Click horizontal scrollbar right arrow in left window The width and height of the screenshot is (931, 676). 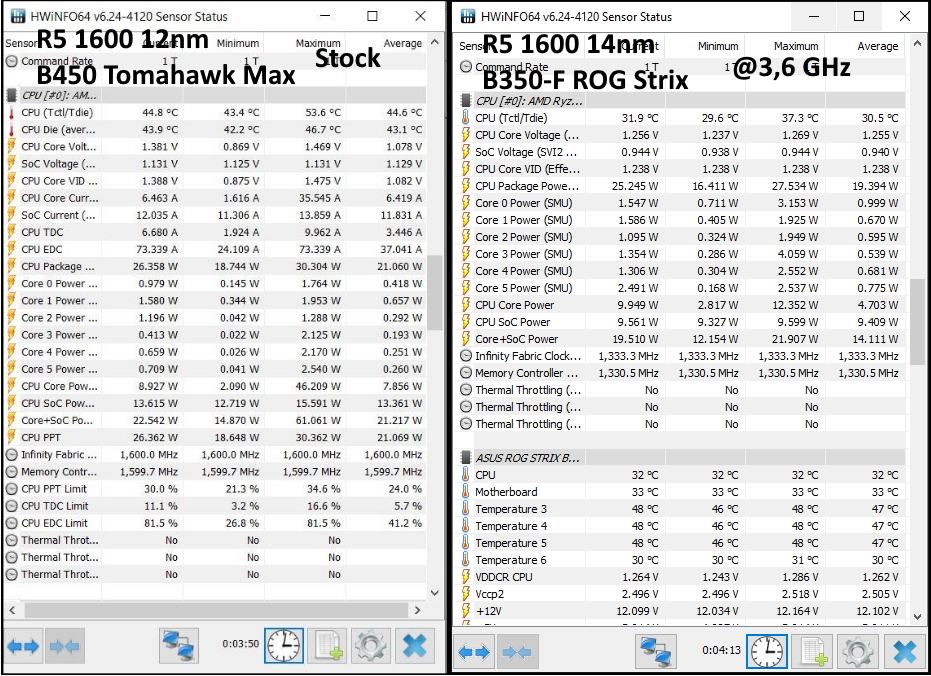click(x=417, y=610)
